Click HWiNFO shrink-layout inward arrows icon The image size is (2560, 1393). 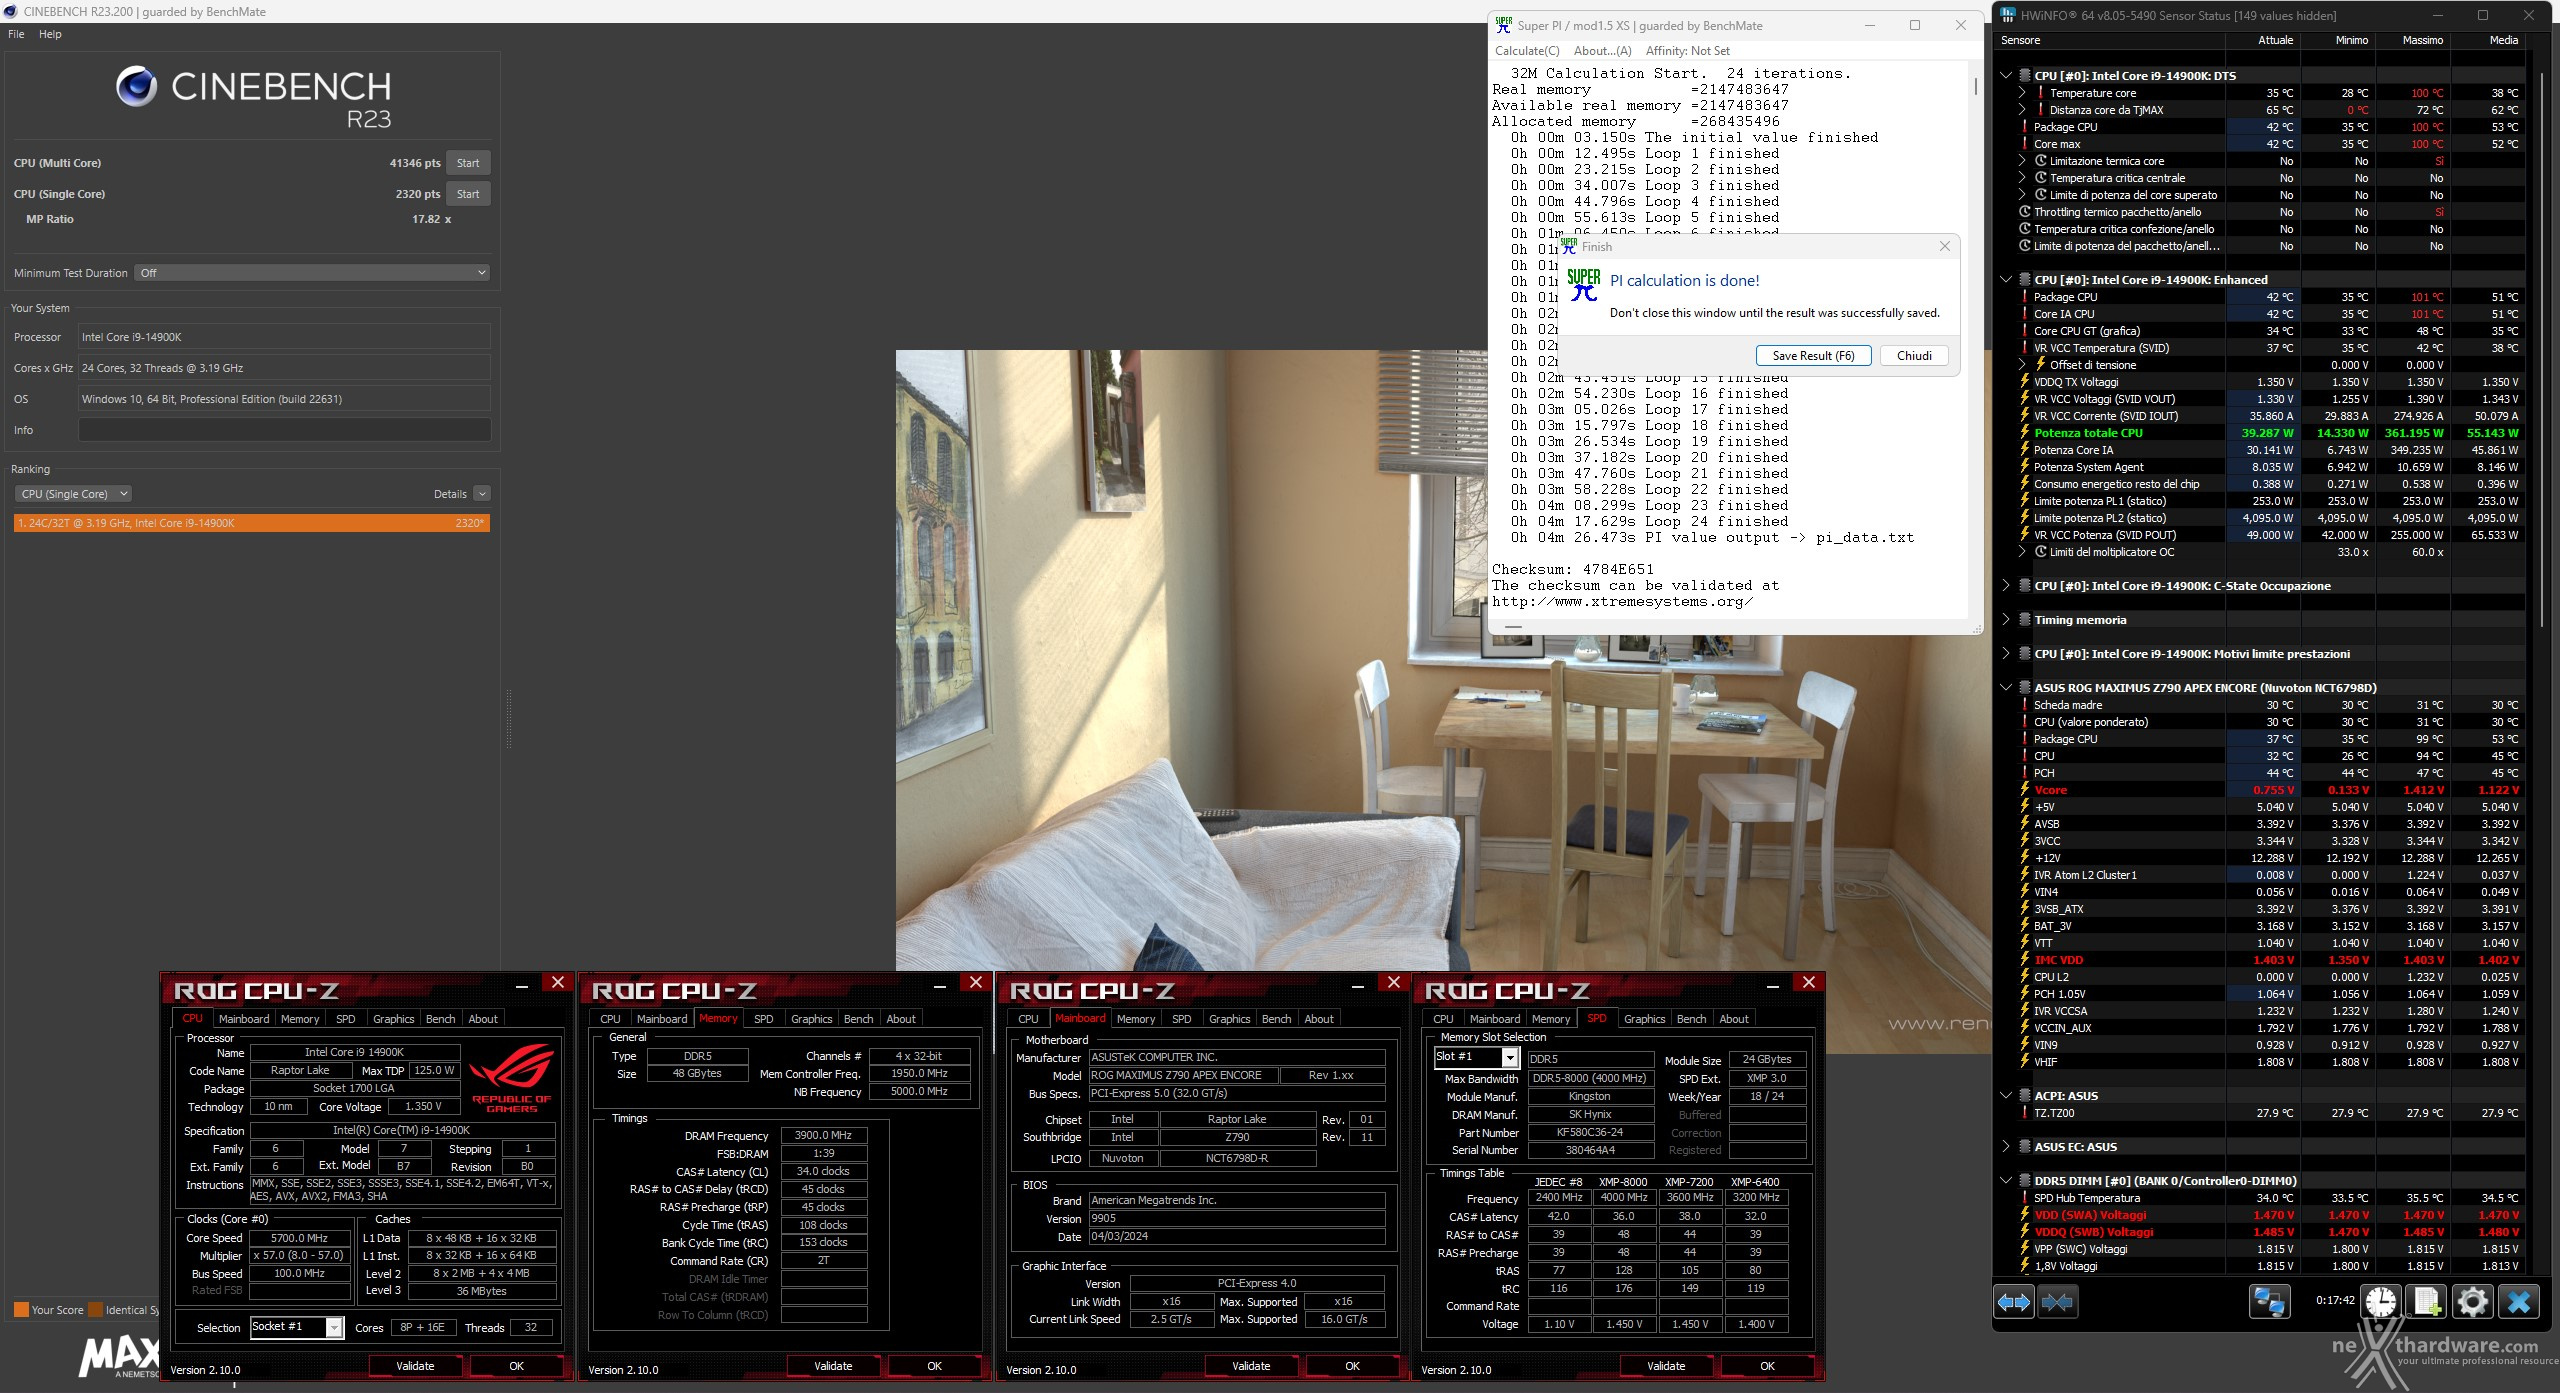(2056, 1302)
